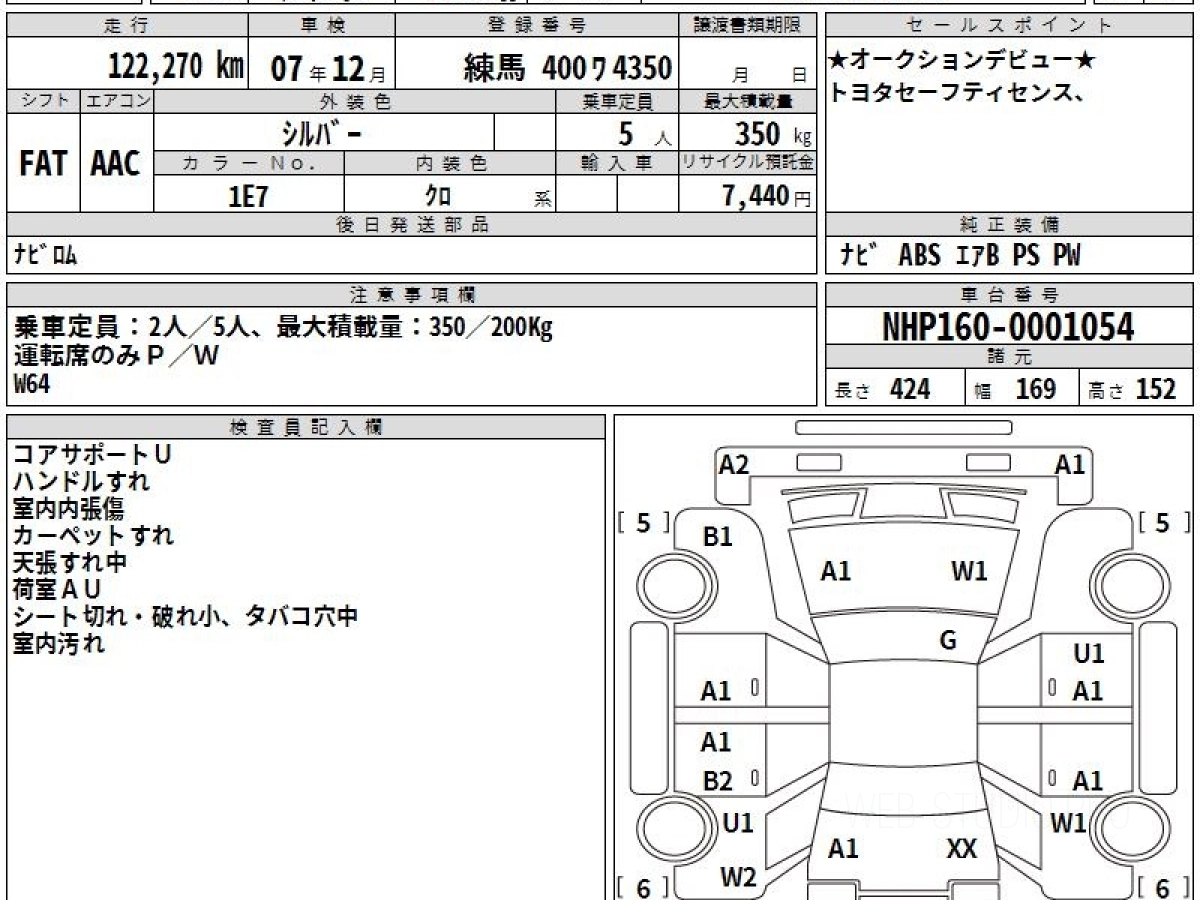Screen dimensions: 1200x900
Task: Click the リサイクル預託金 header
Action: (748, 163)
